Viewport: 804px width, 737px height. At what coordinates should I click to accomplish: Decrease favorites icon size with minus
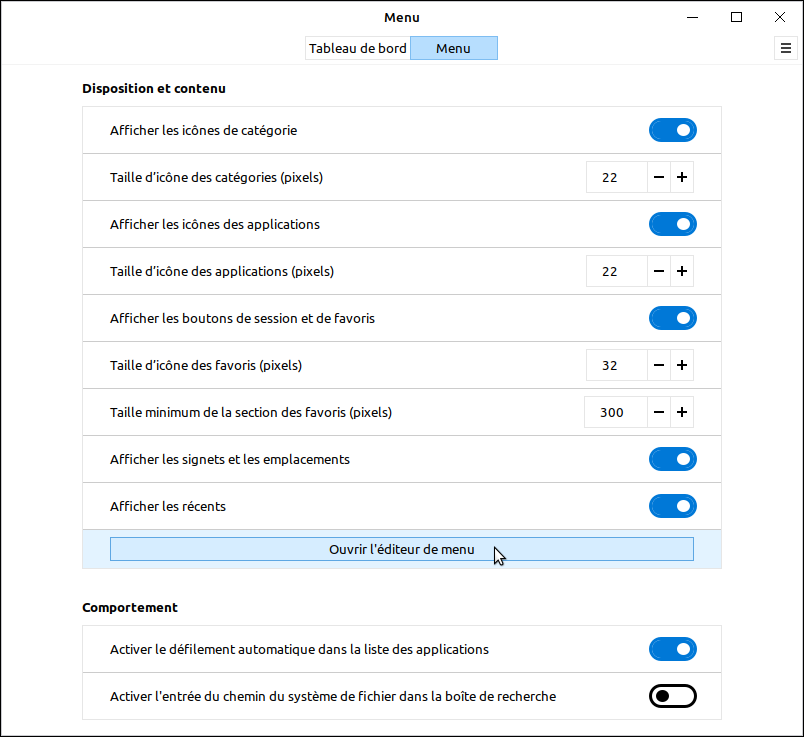click(x=659, y=365)
